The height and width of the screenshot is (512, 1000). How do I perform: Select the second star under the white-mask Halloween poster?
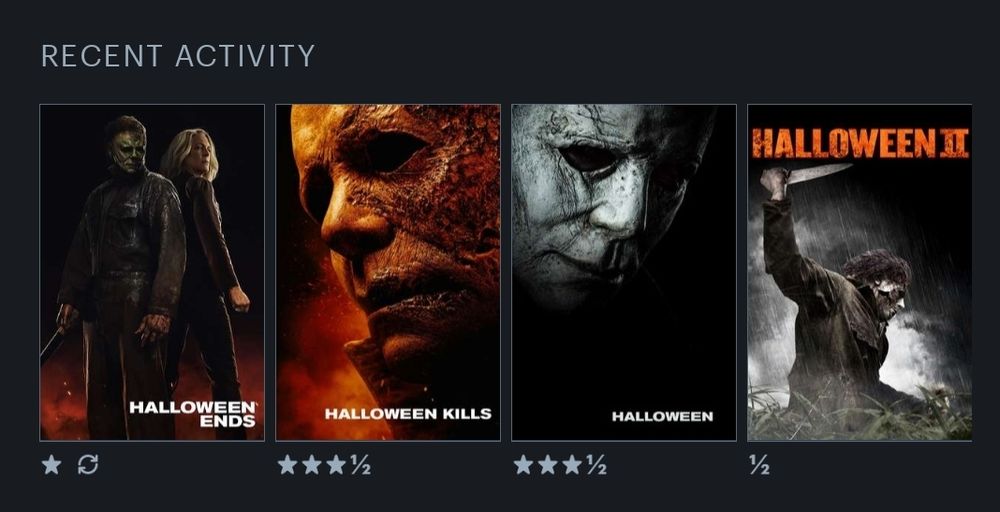tap(548, 465)
